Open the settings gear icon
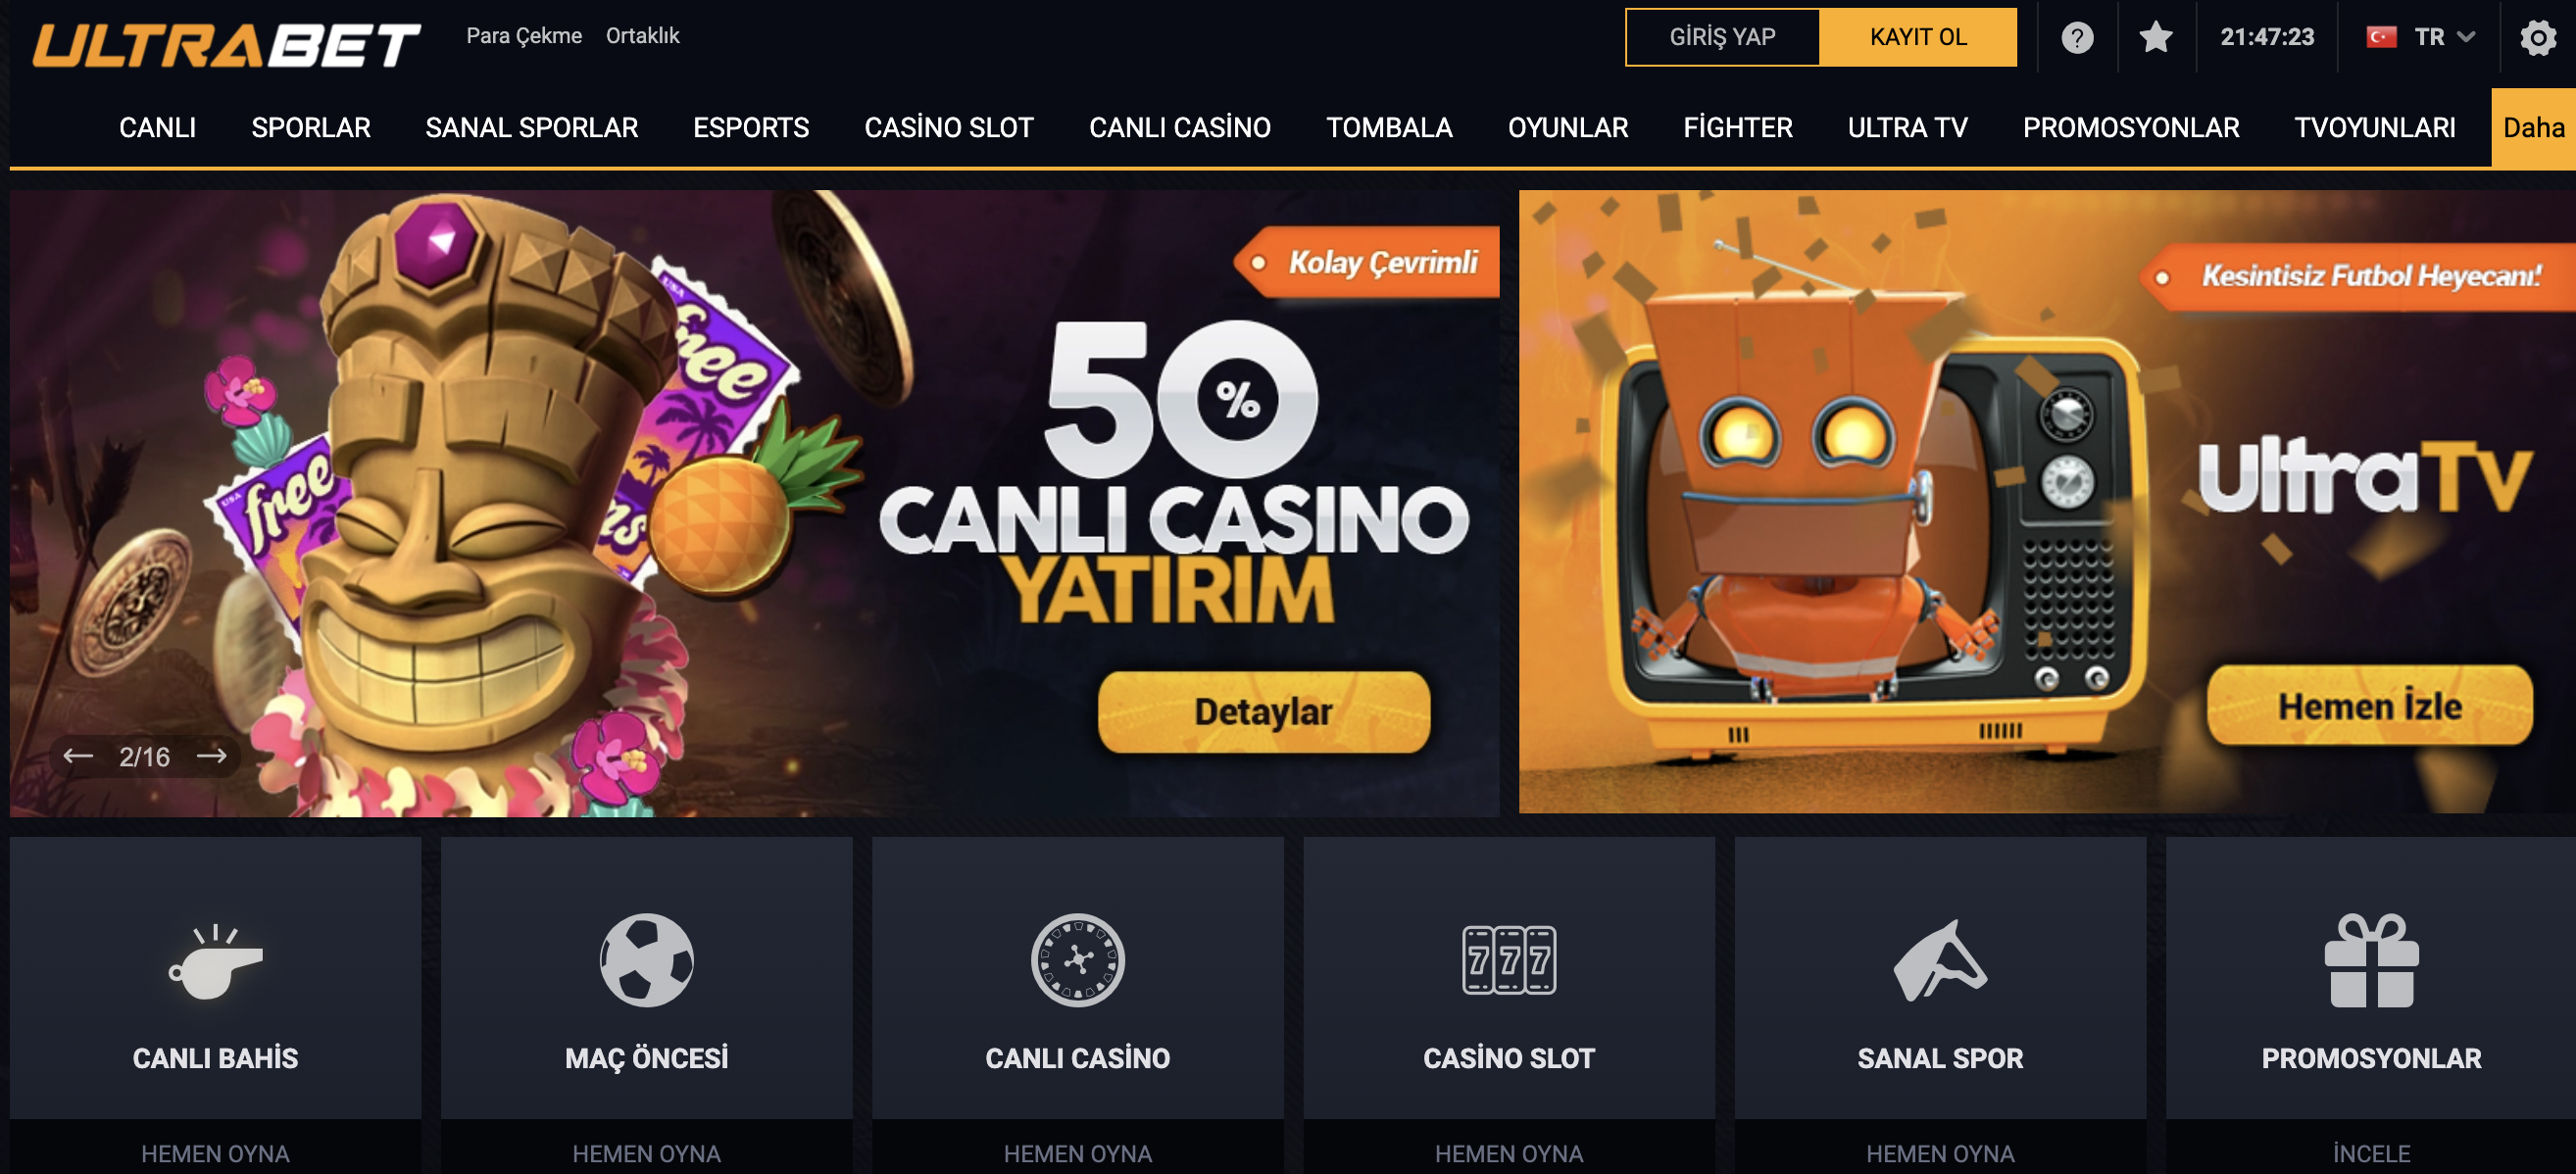 (2538, 38)
